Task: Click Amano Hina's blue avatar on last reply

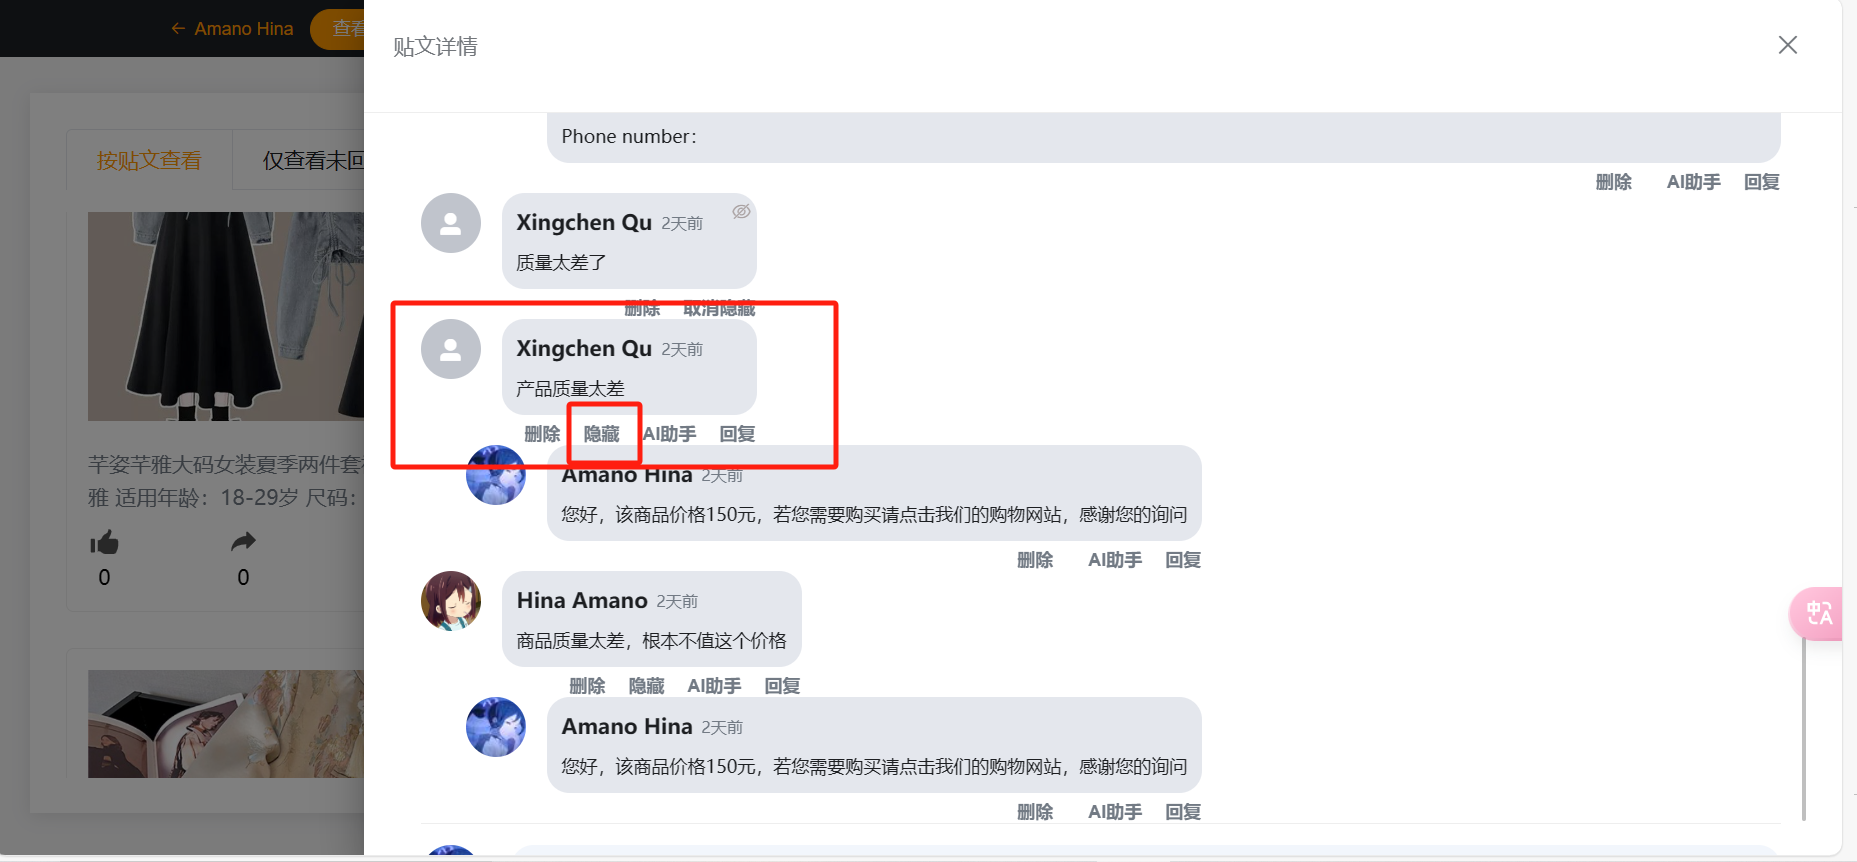Action: pyautogui.click(x=496, y=727)
